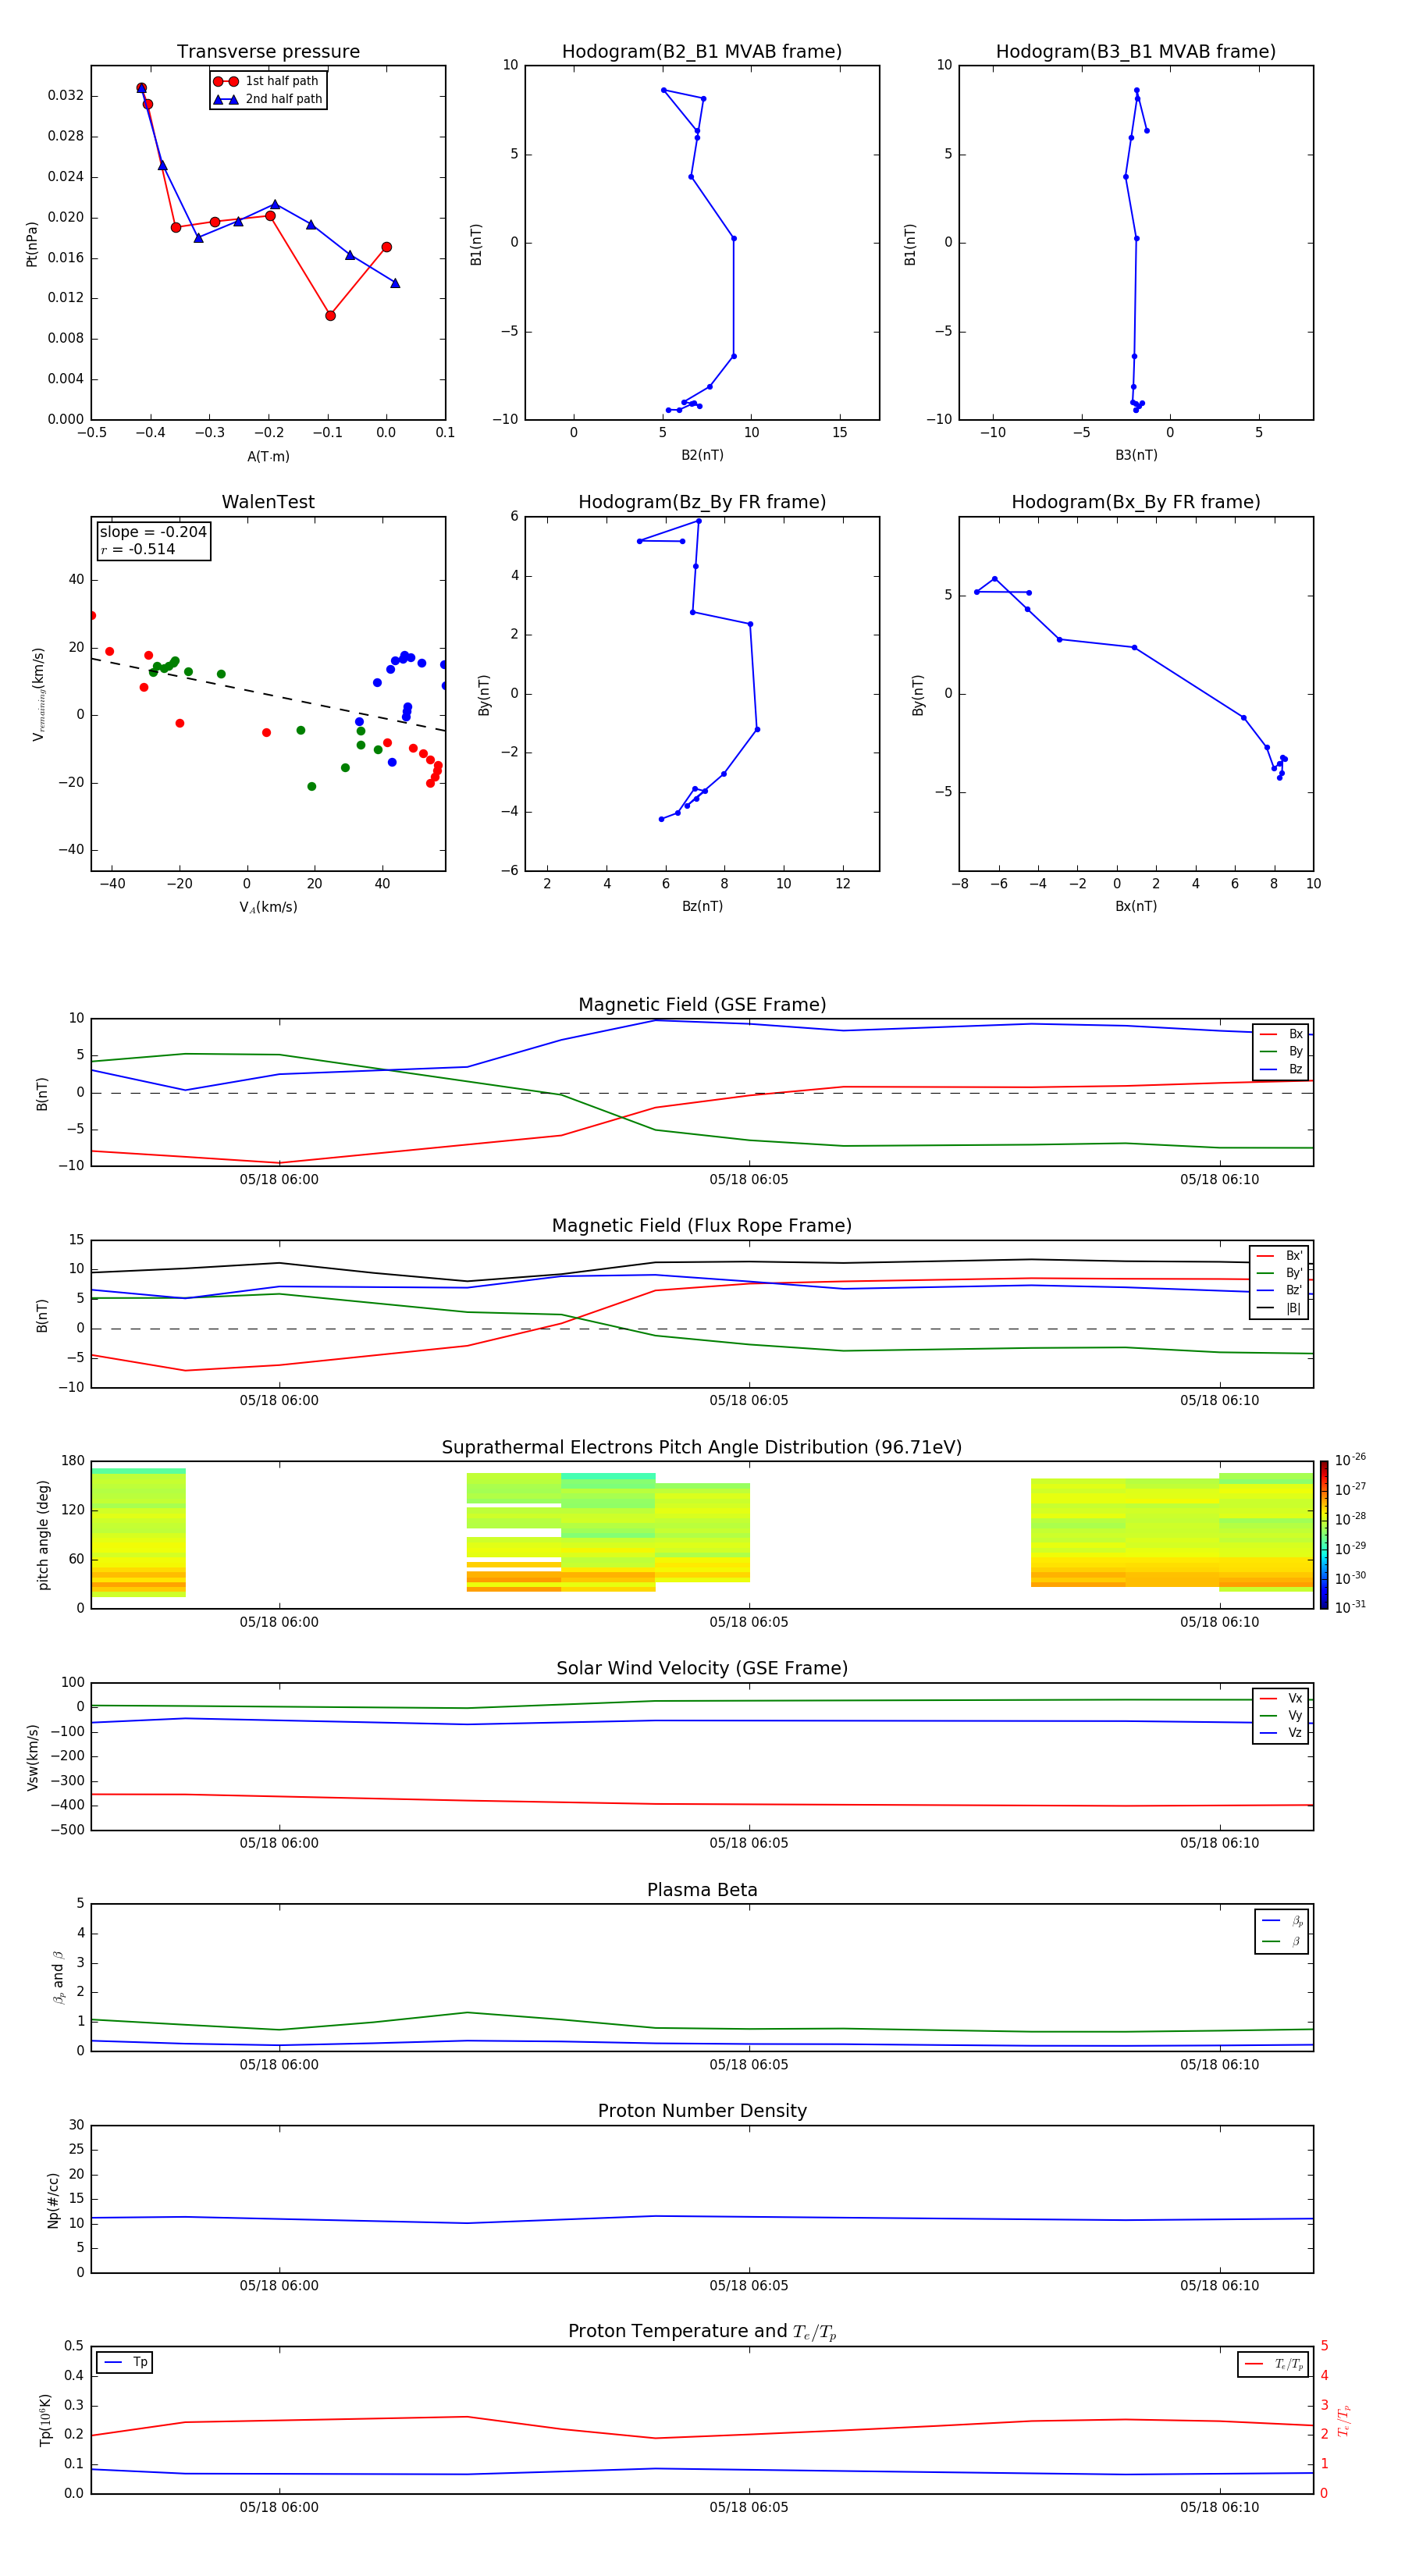Select the 'Bx' legend entry in GSE plot
1405x2576 pixels.
[x=1281, y=1034]
